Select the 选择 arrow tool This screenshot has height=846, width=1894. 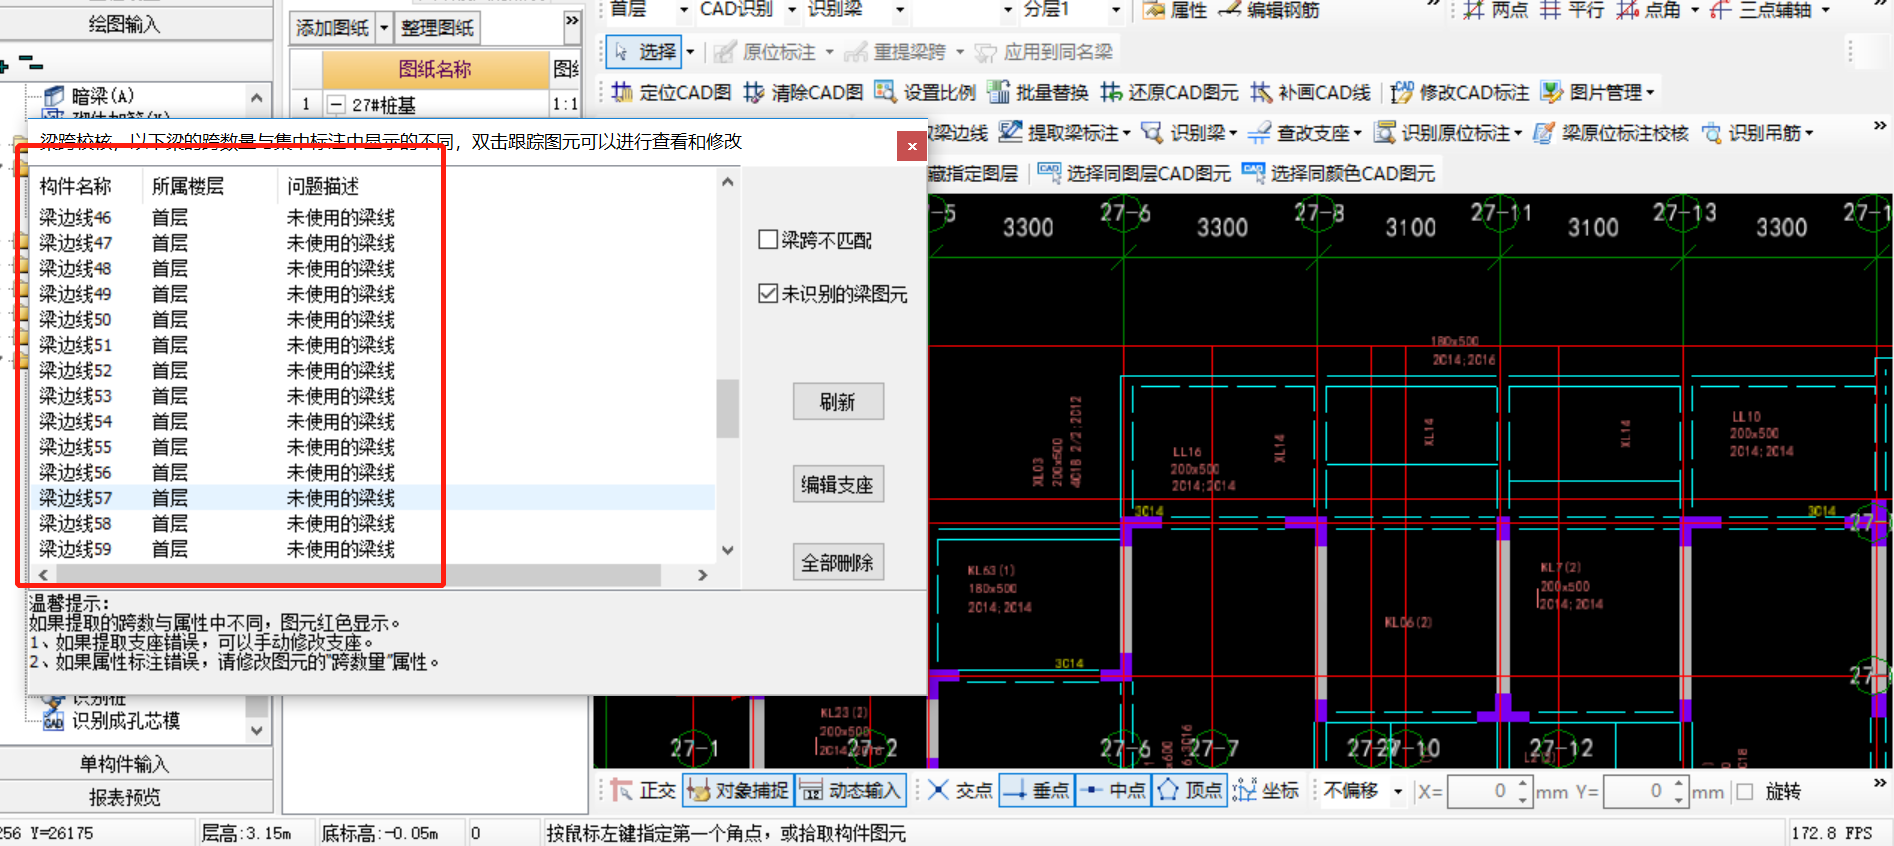coord(644,52)
